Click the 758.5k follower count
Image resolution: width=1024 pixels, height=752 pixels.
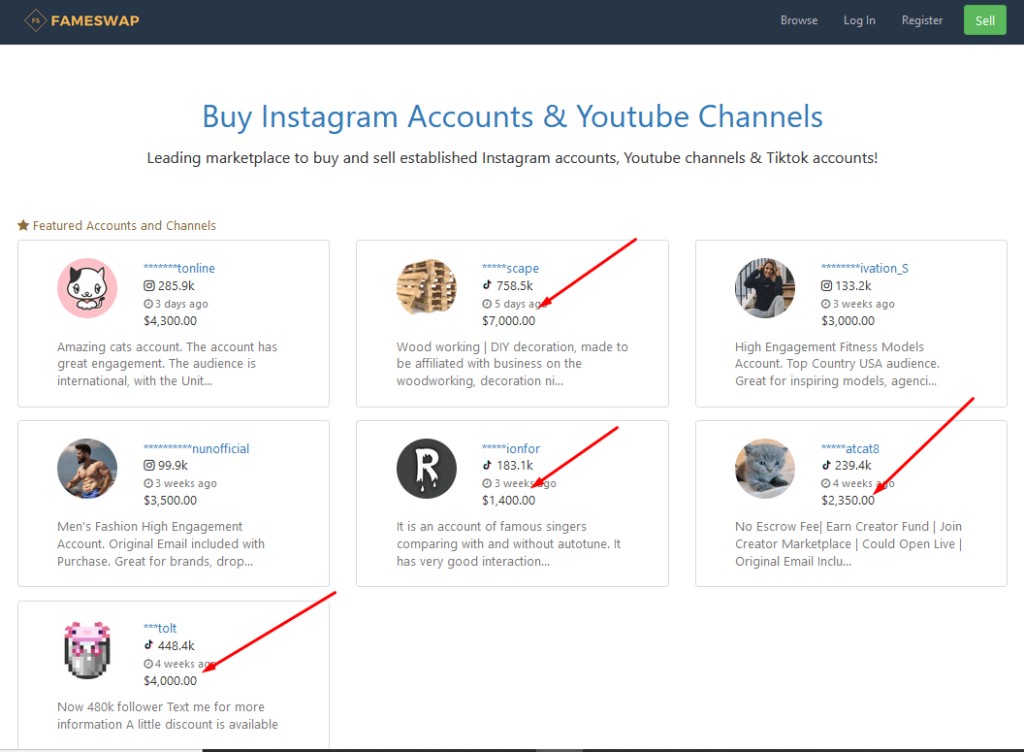click(515, 286)
